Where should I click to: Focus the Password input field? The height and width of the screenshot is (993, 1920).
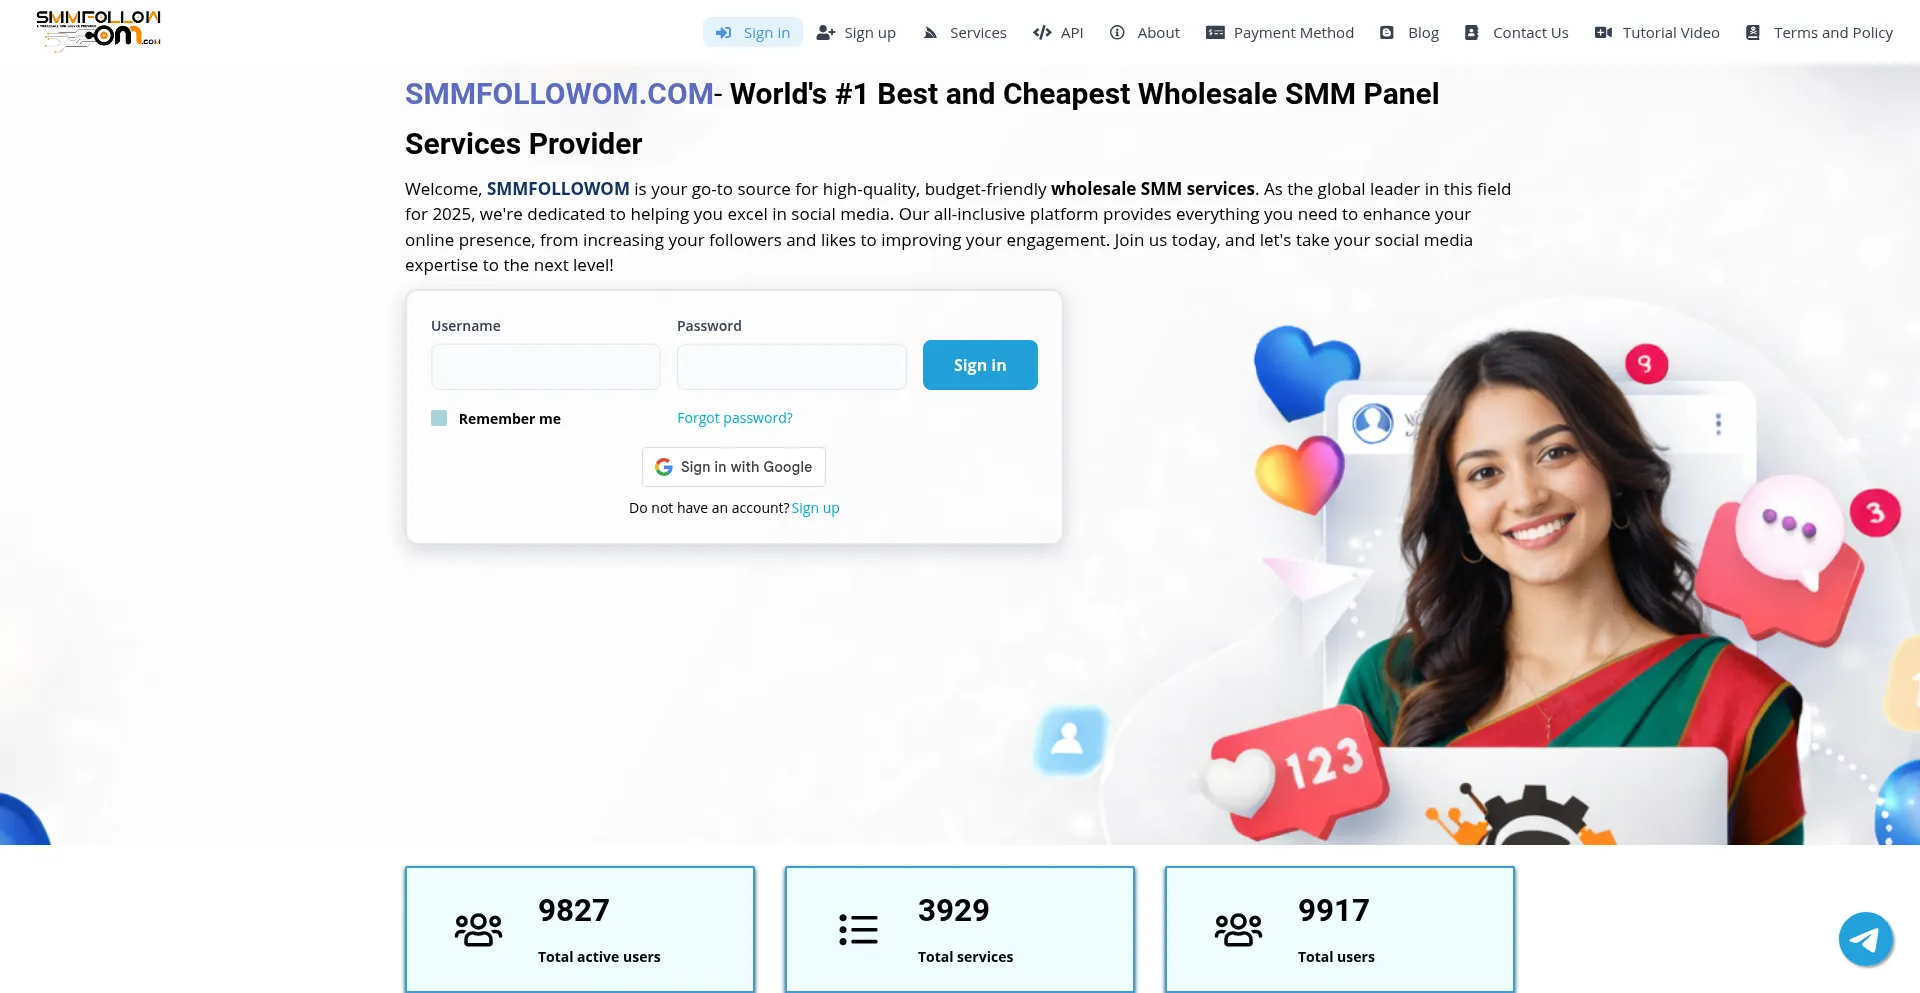point(792,367)
